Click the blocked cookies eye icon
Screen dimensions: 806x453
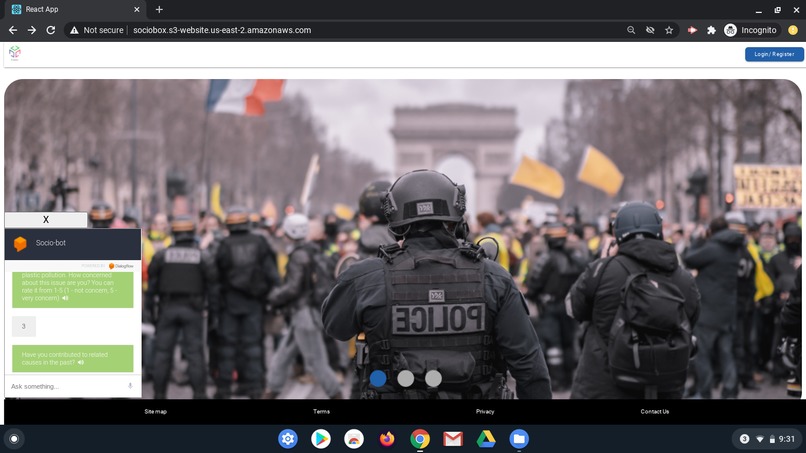(650, 30)
